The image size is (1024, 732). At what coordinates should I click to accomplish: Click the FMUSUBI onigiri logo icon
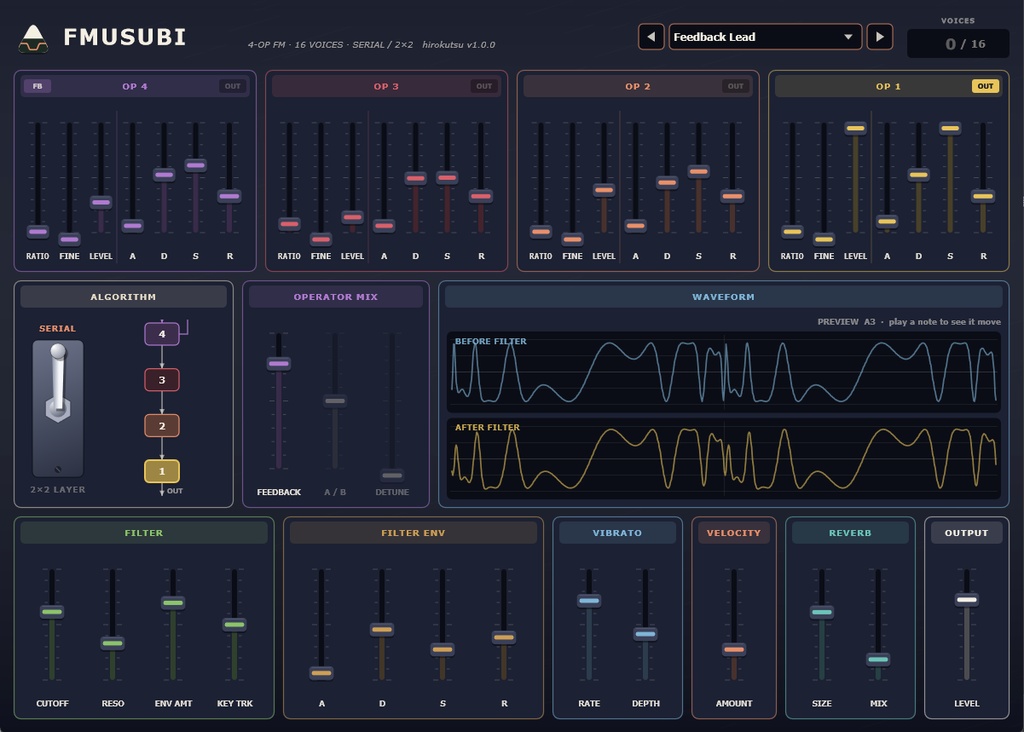coord(33,38)
